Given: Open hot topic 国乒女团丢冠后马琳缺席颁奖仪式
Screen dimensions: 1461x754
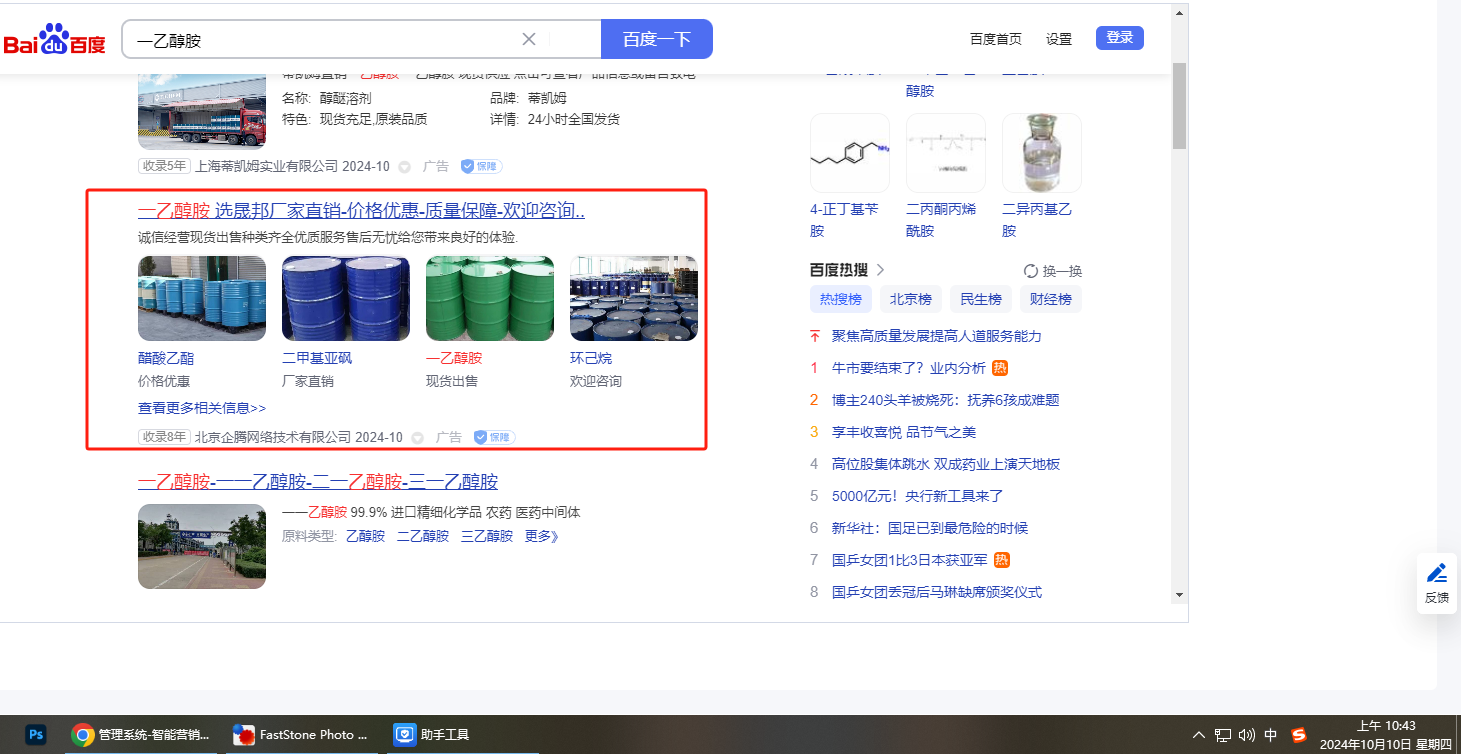Looking at the screenshot, I should pos(937,592).
